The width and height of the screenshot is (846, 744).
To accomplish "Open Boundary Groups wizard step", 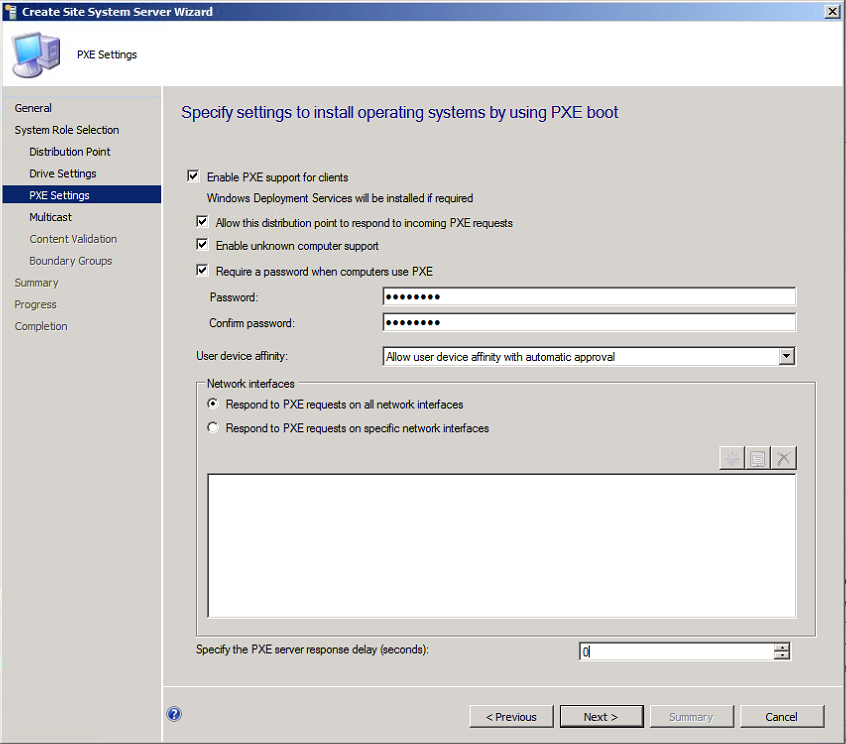I will click(71, 261).
